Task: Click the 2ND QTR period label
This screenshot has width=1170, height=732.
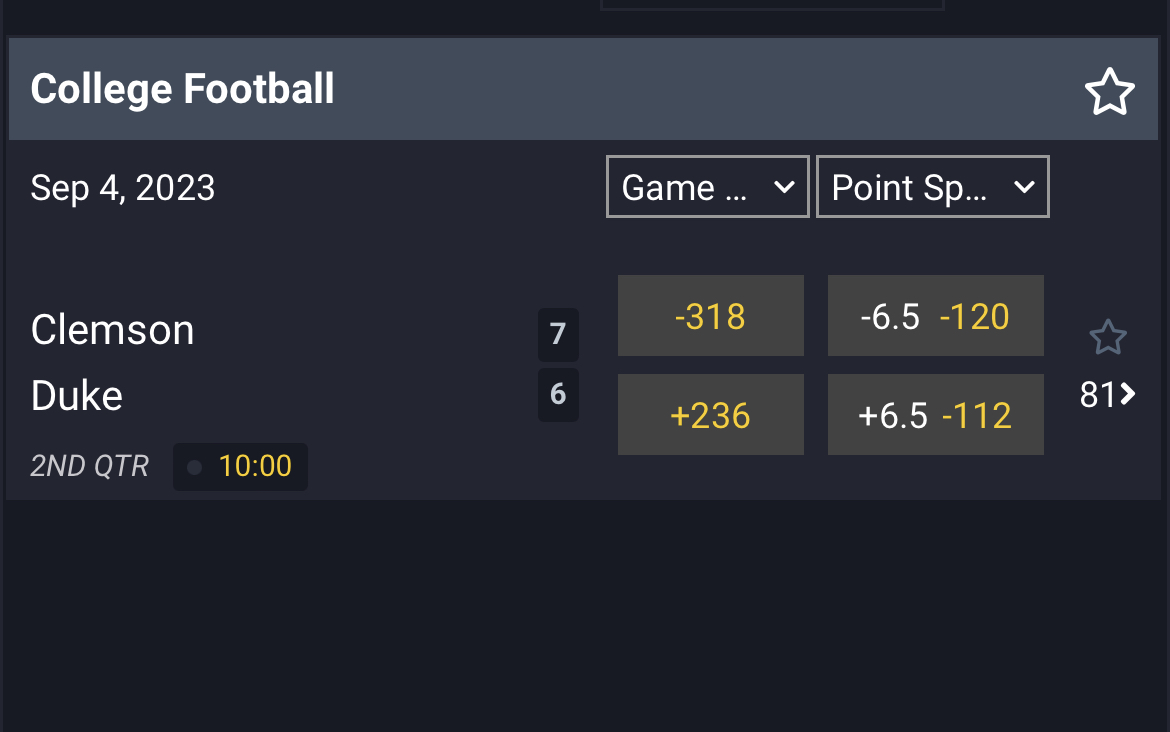Action: 89,466
